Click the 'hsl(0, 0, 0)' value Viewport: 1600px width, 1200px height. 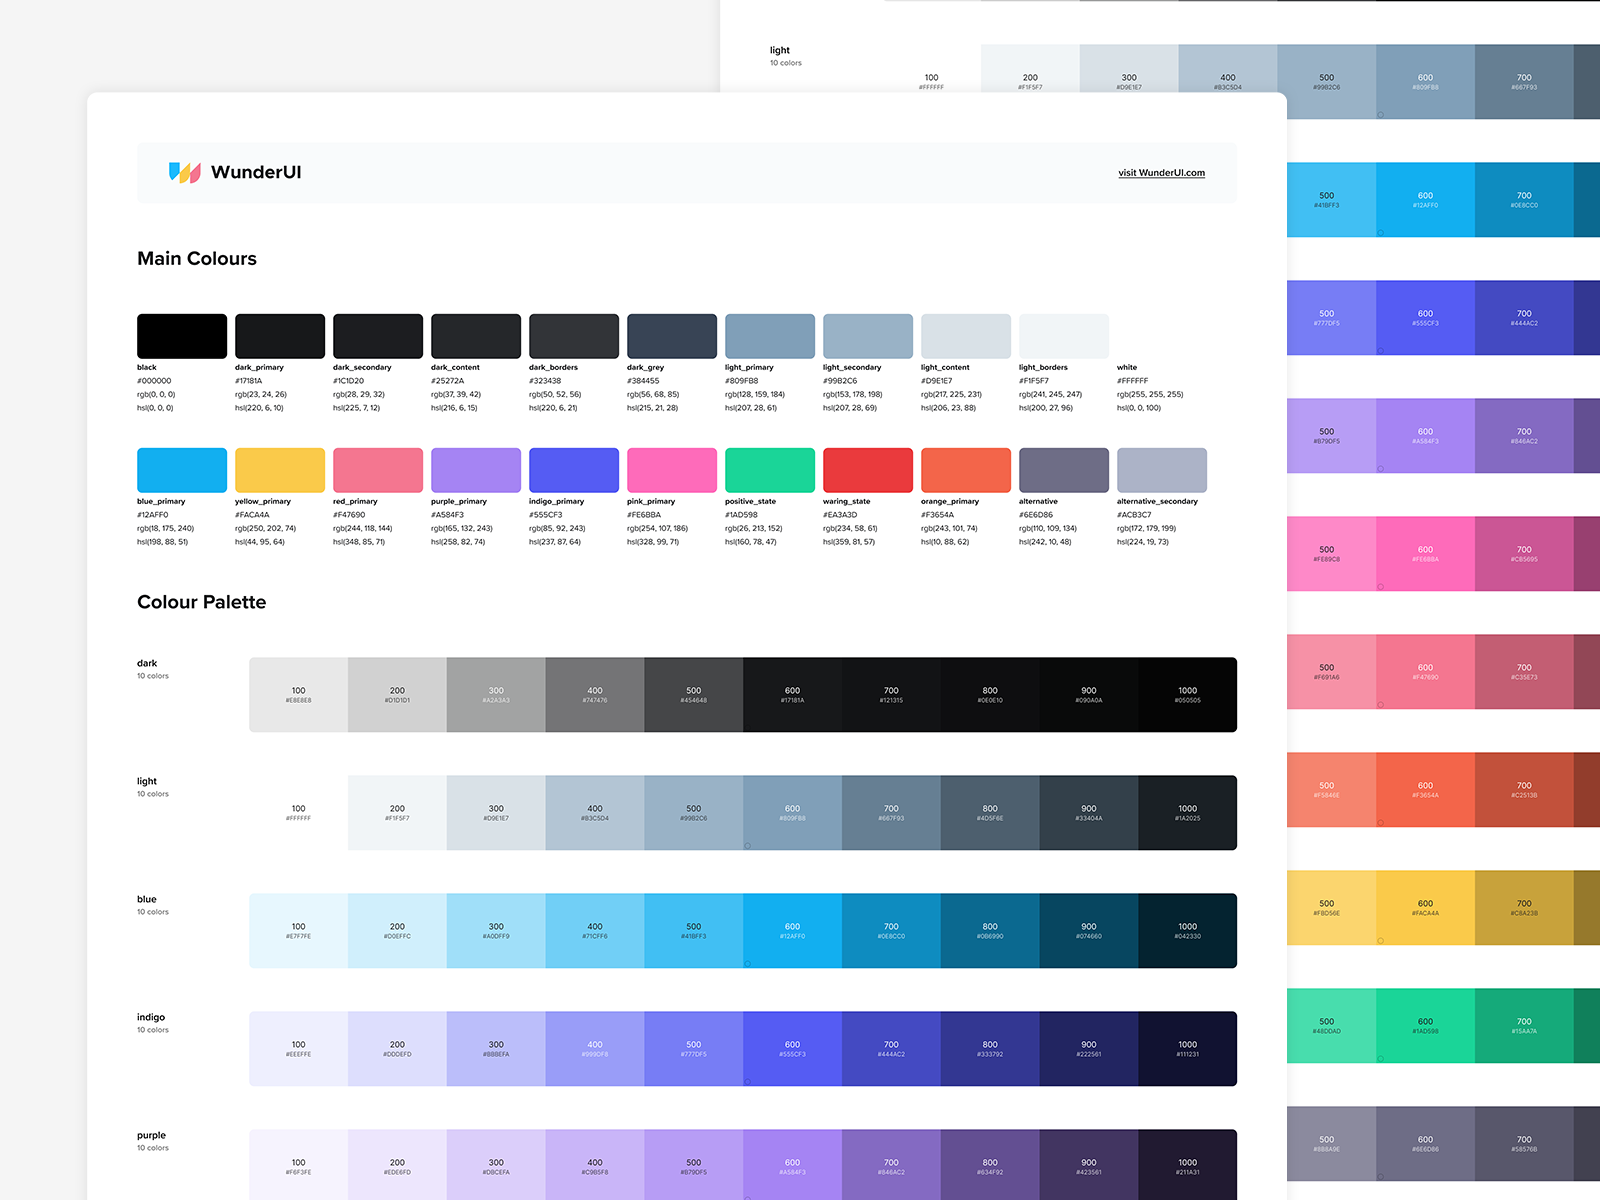tap(155, 408)
